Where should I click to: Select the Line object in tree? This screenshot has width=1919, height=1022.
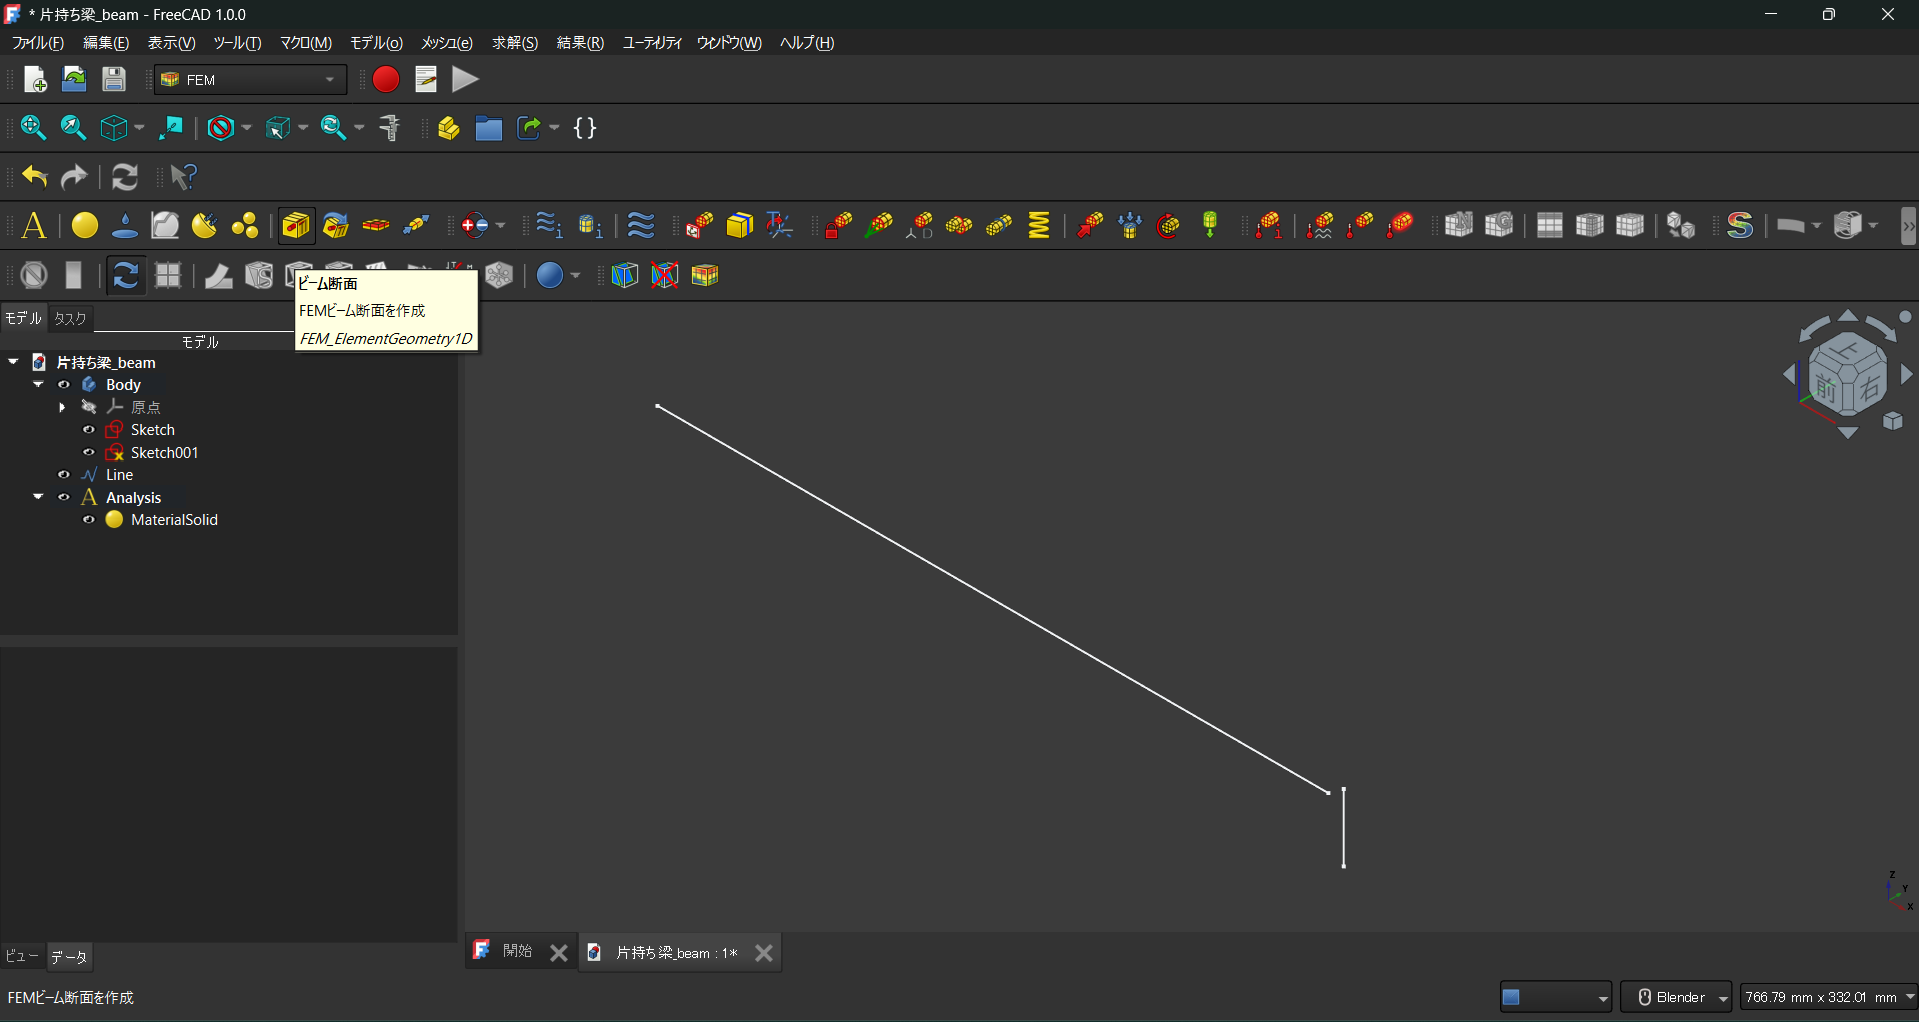coord(120,475)
